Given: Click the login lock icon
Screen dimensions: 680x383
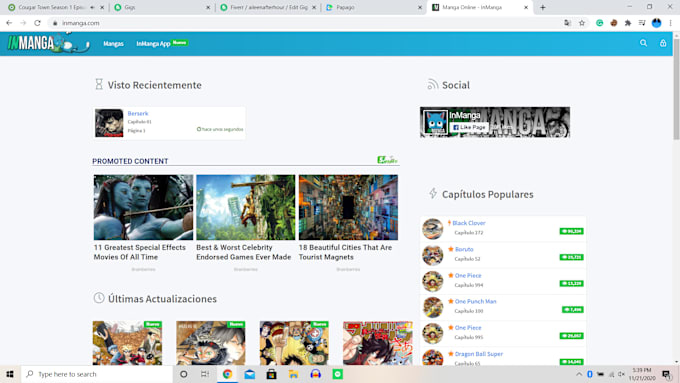Looking at the screenshot, I should pyautogui.click(x=663, y=43).
